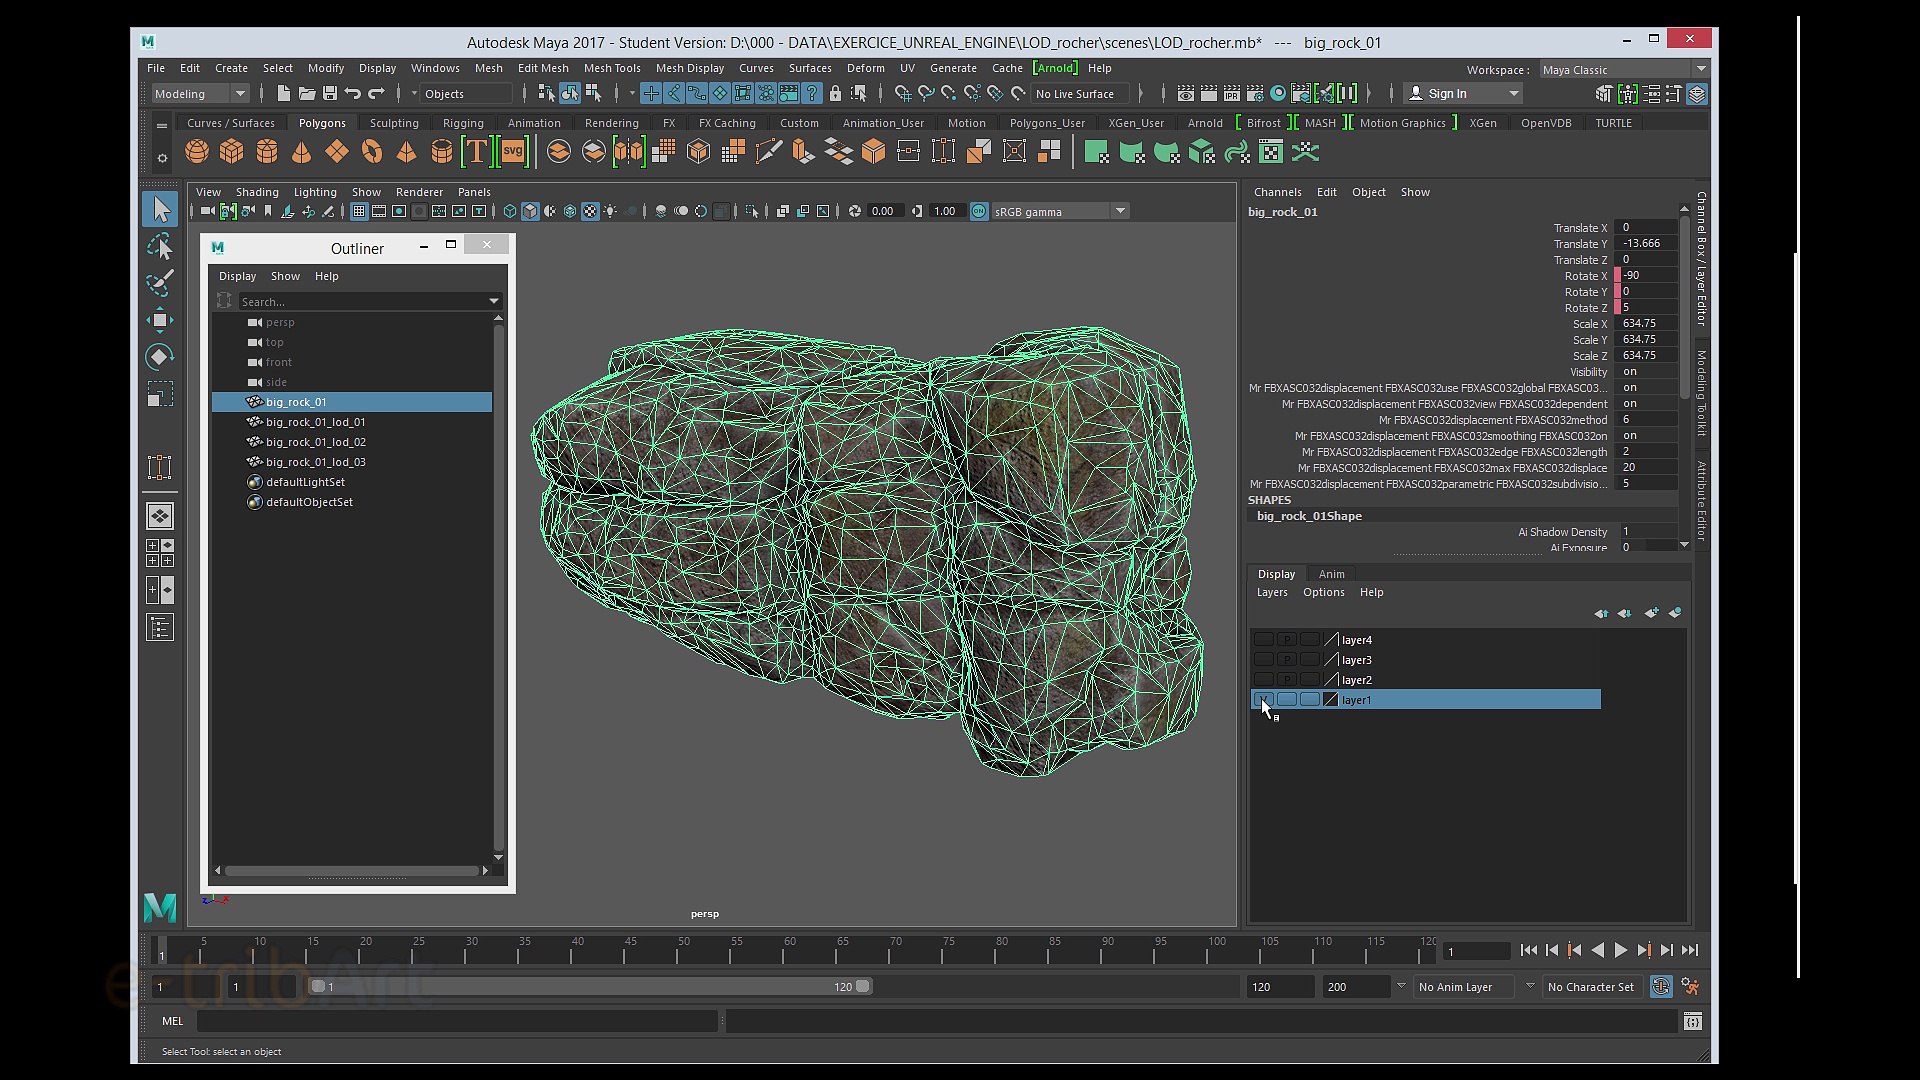
Task: Activate the Move tool in toolbox
Action: point(160,320)
